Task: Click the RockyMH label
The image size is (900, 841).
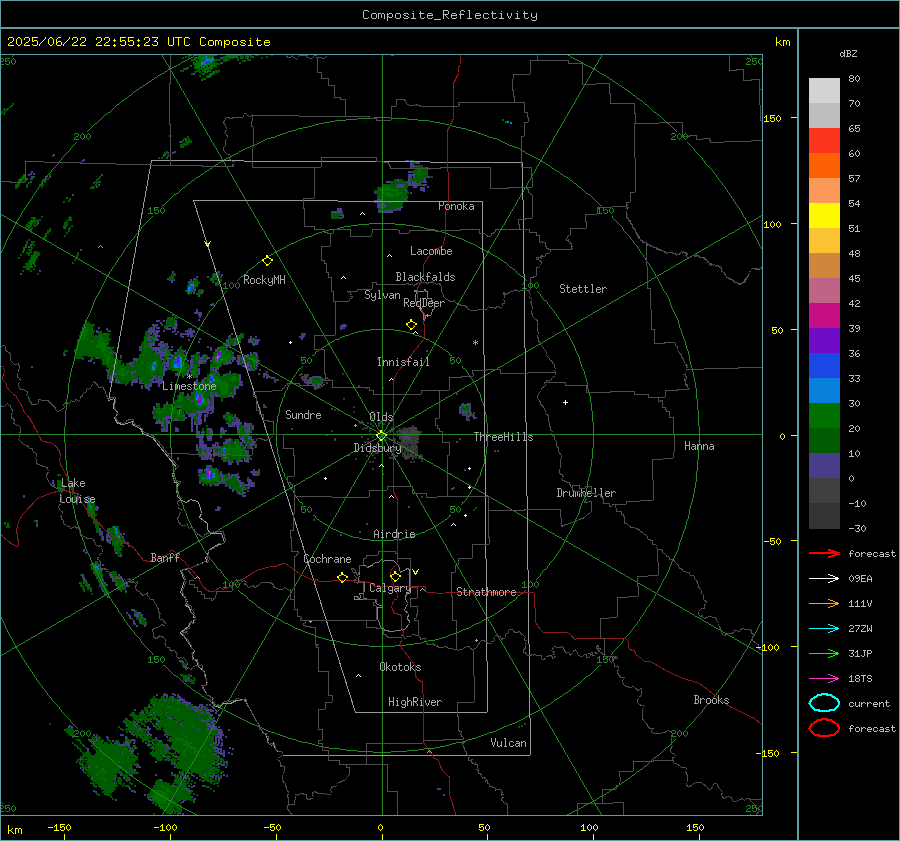Action: tap(264, 280)
